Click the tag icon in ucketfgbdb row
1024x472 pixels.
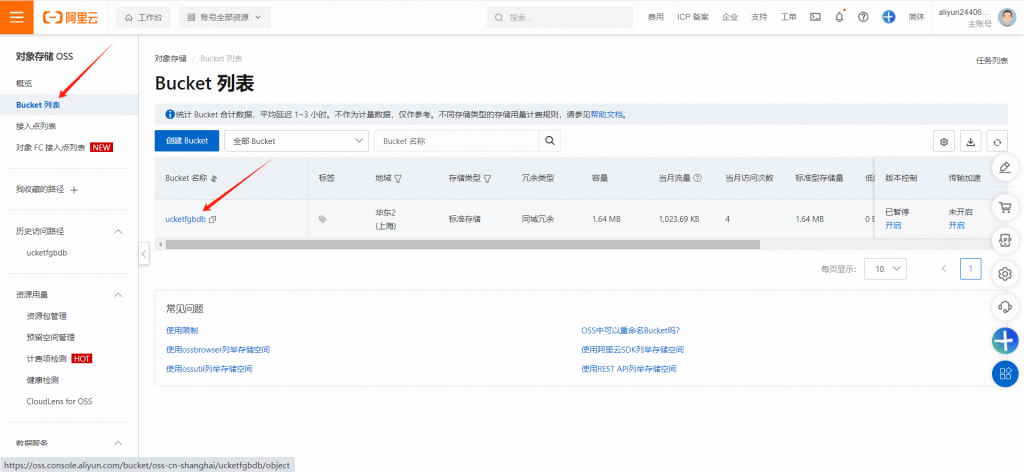322,219
